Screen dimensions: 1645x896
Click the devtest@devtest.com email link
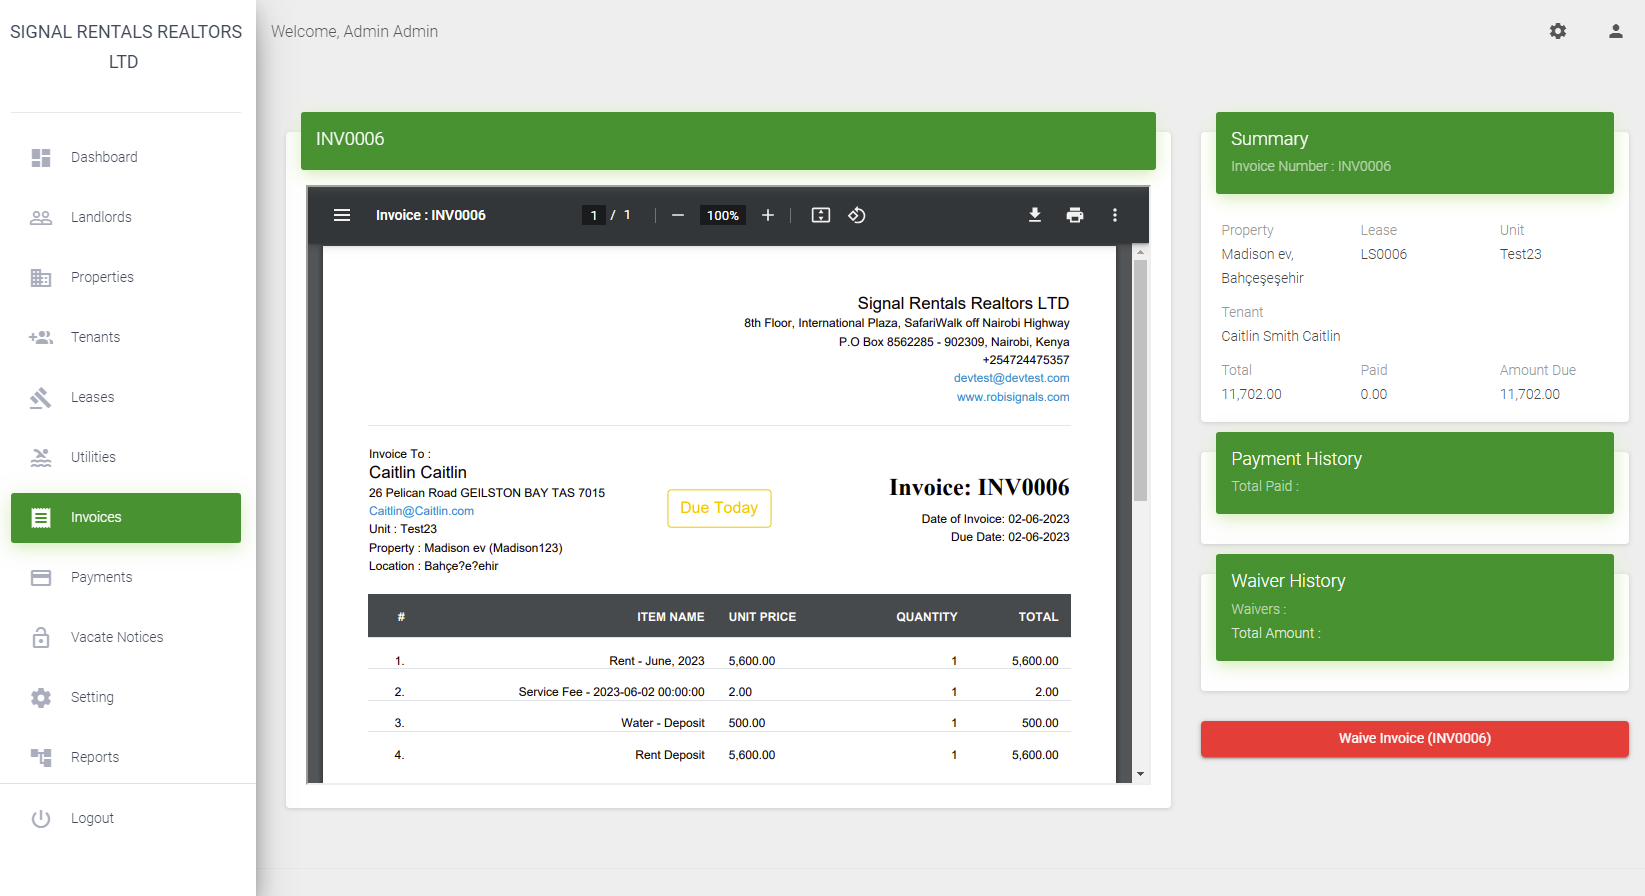[1011, 378]
